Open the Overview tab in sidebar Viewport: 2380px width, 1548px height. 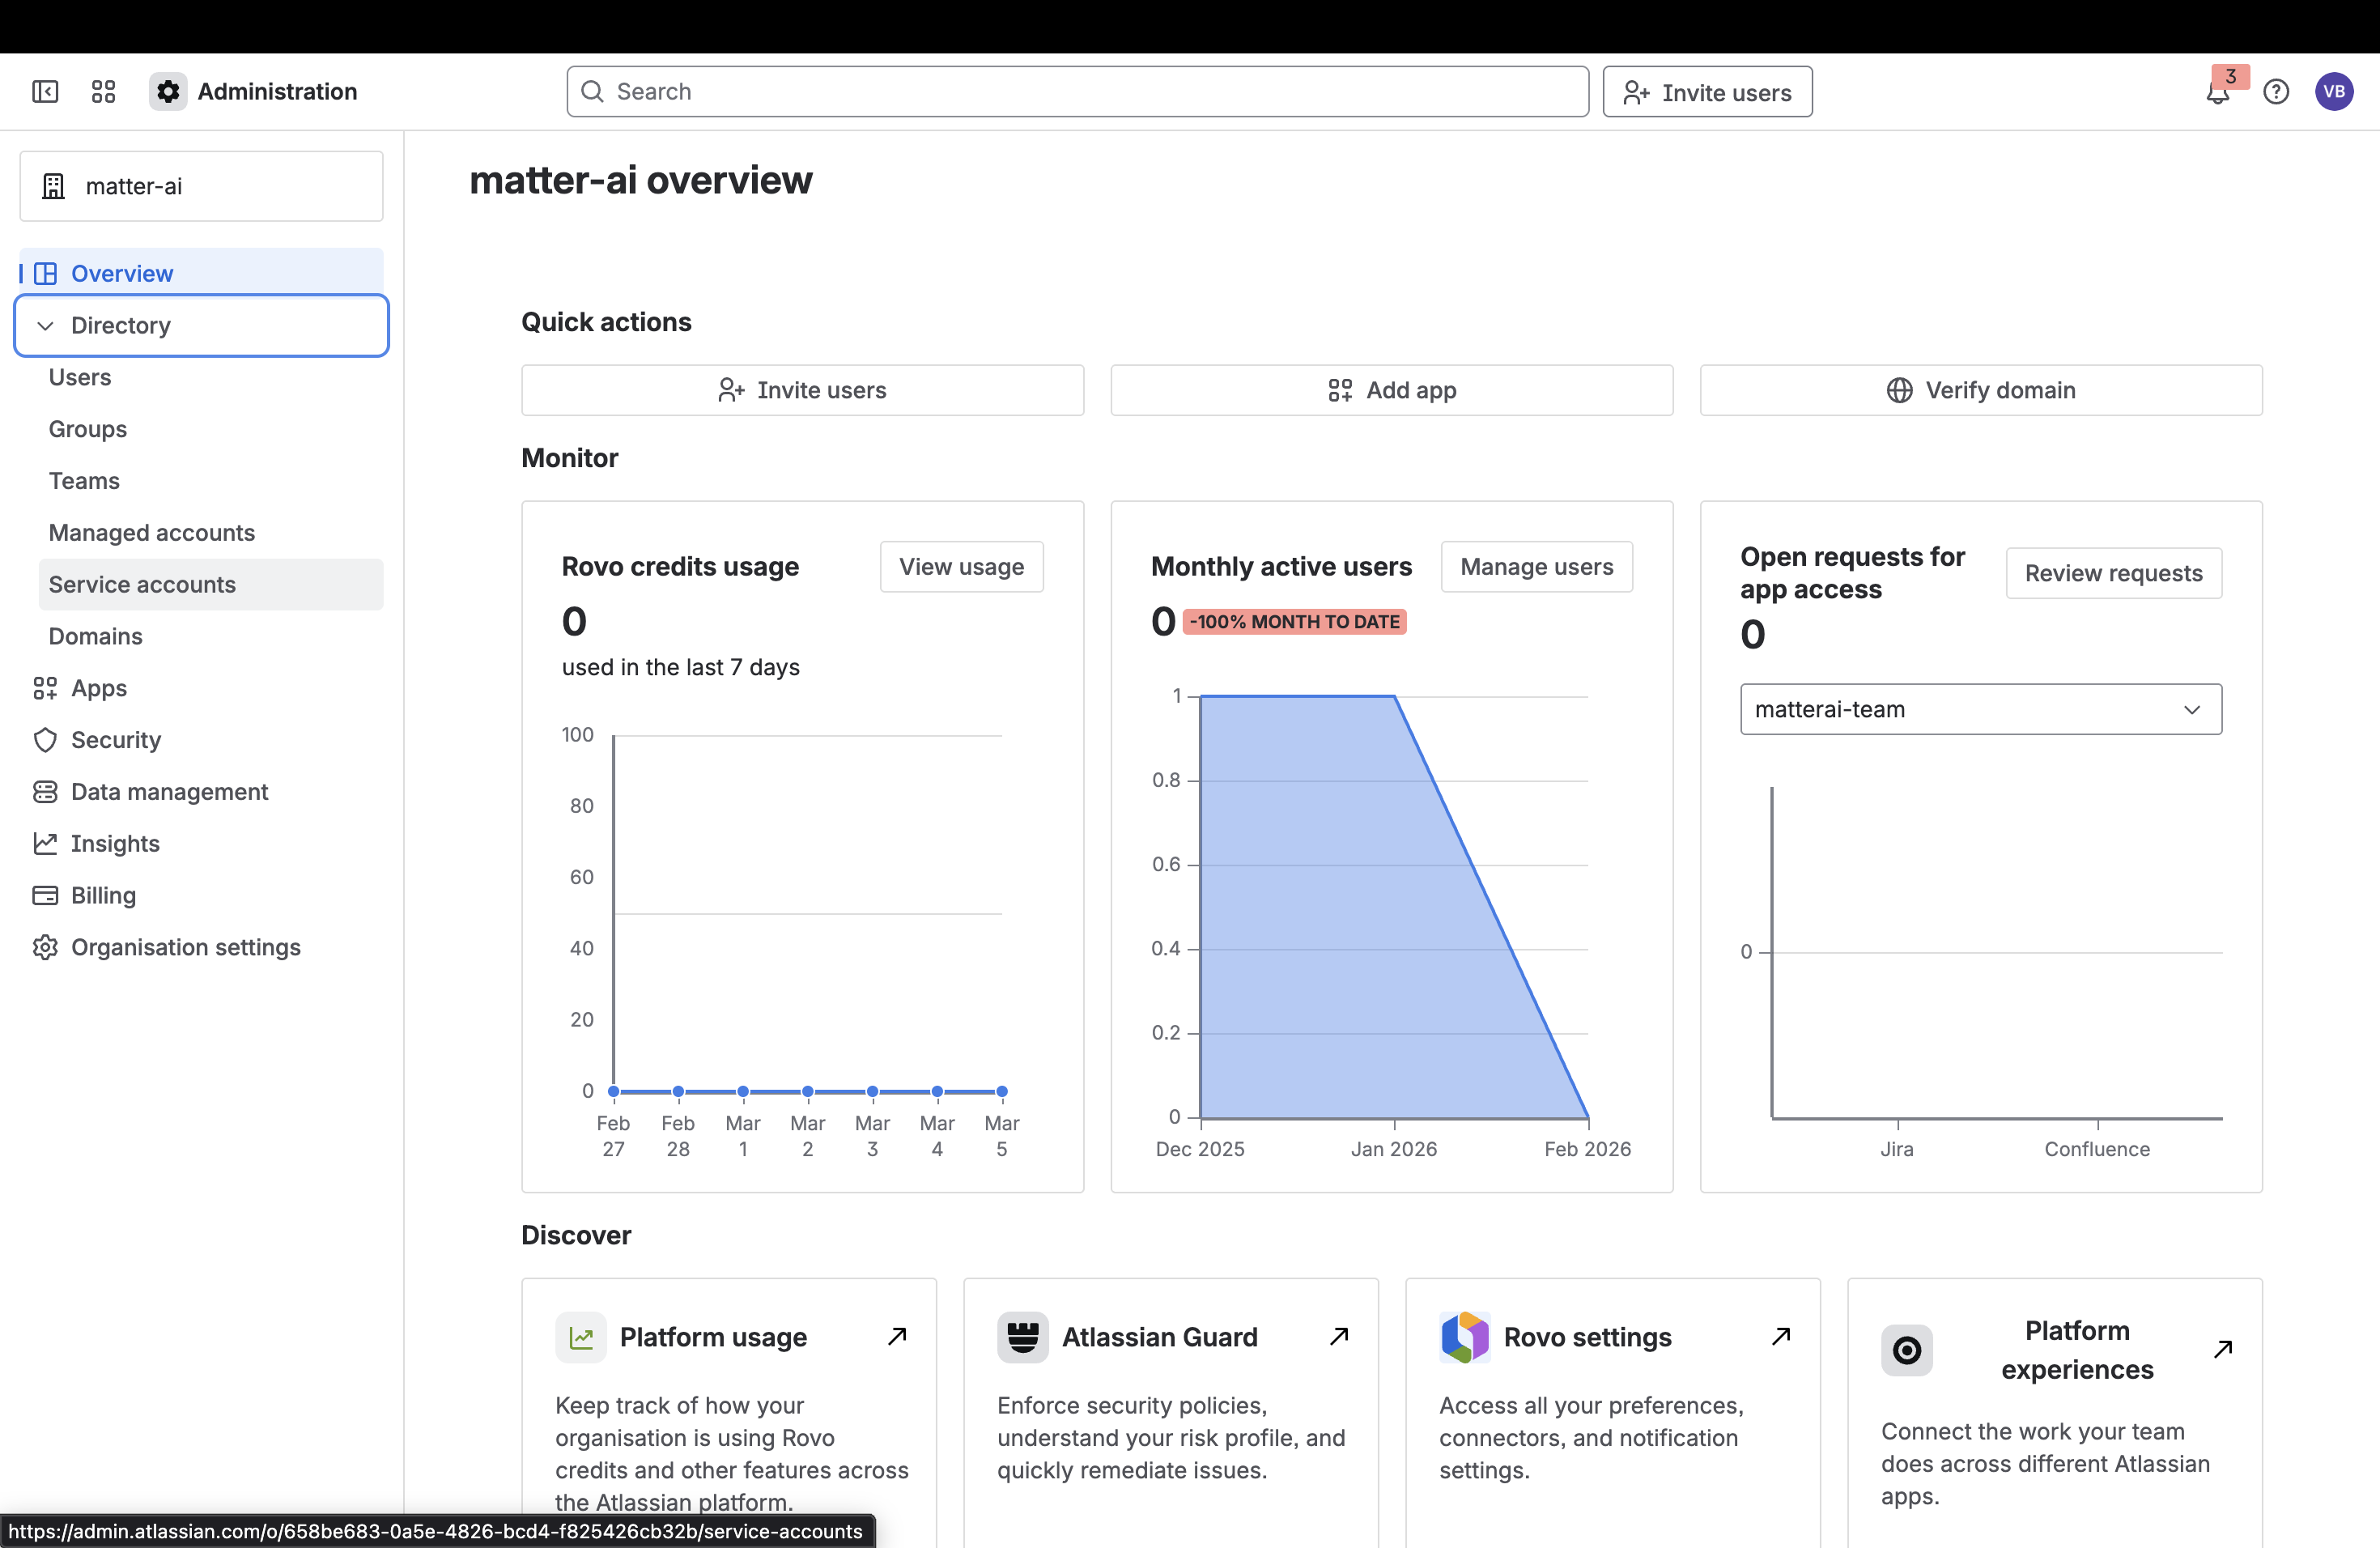[121, 272]
